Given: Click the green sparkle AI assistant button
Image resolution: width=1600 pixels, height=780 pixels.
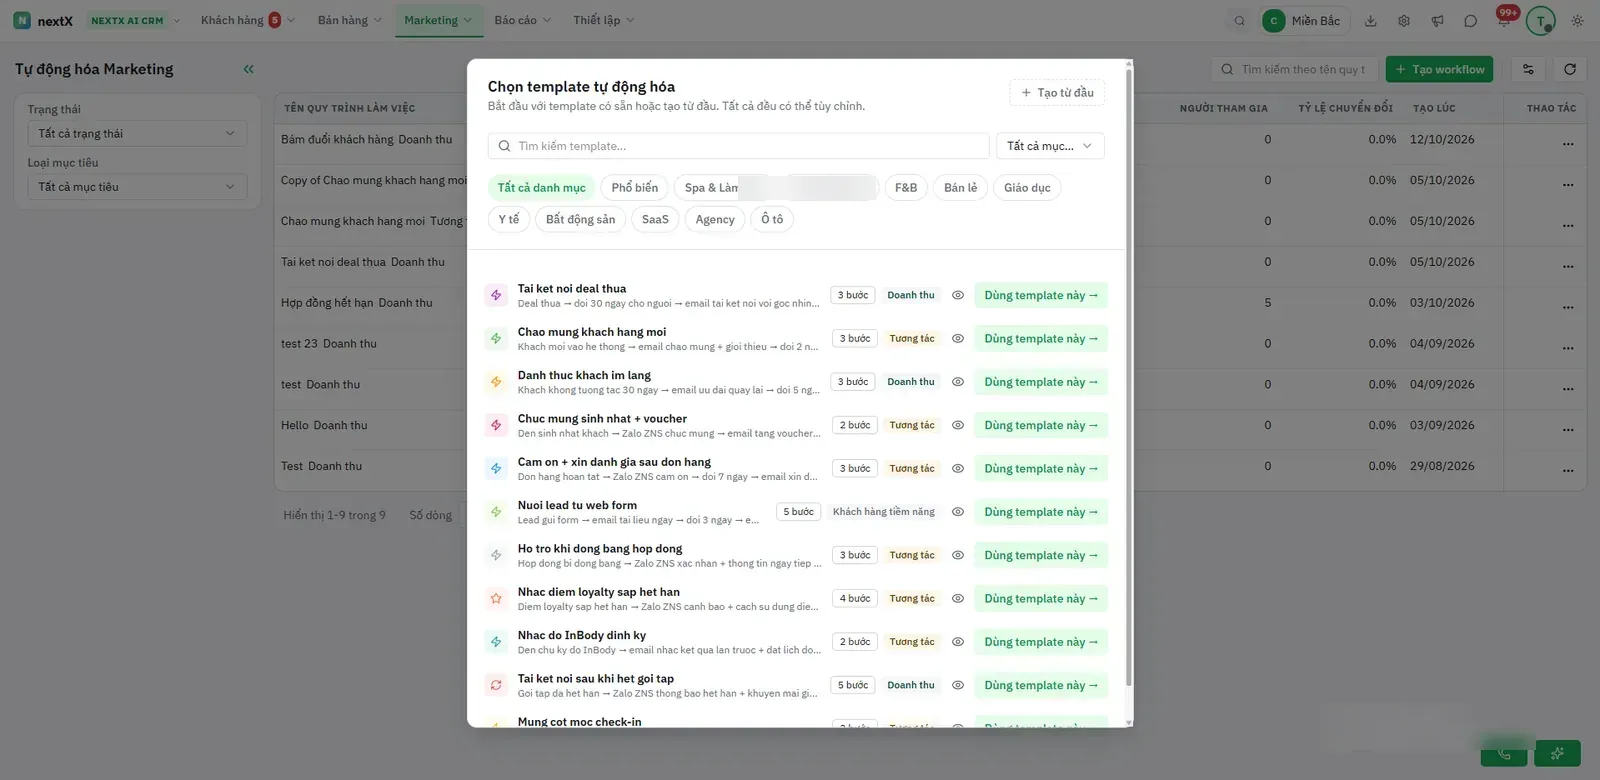Looking at the screenshot, I should [1557, 753].
